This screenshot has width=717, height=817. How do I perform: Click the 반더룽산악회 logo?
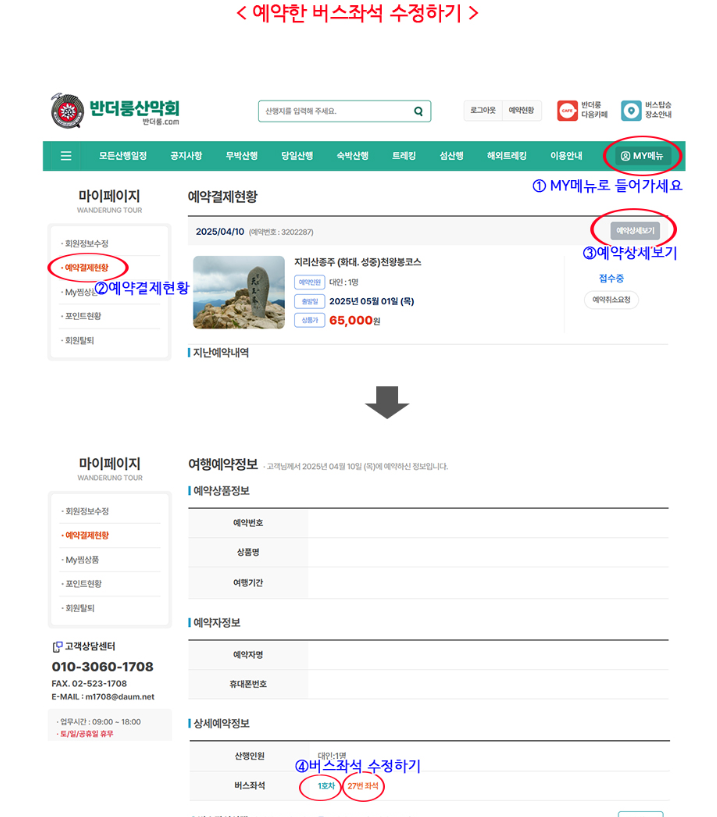coord(115,110)
